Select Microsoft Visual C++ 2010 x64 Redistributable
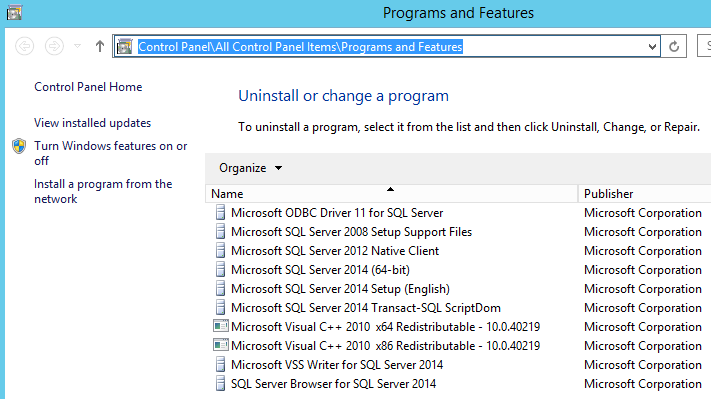 click(x=385, y=327)
